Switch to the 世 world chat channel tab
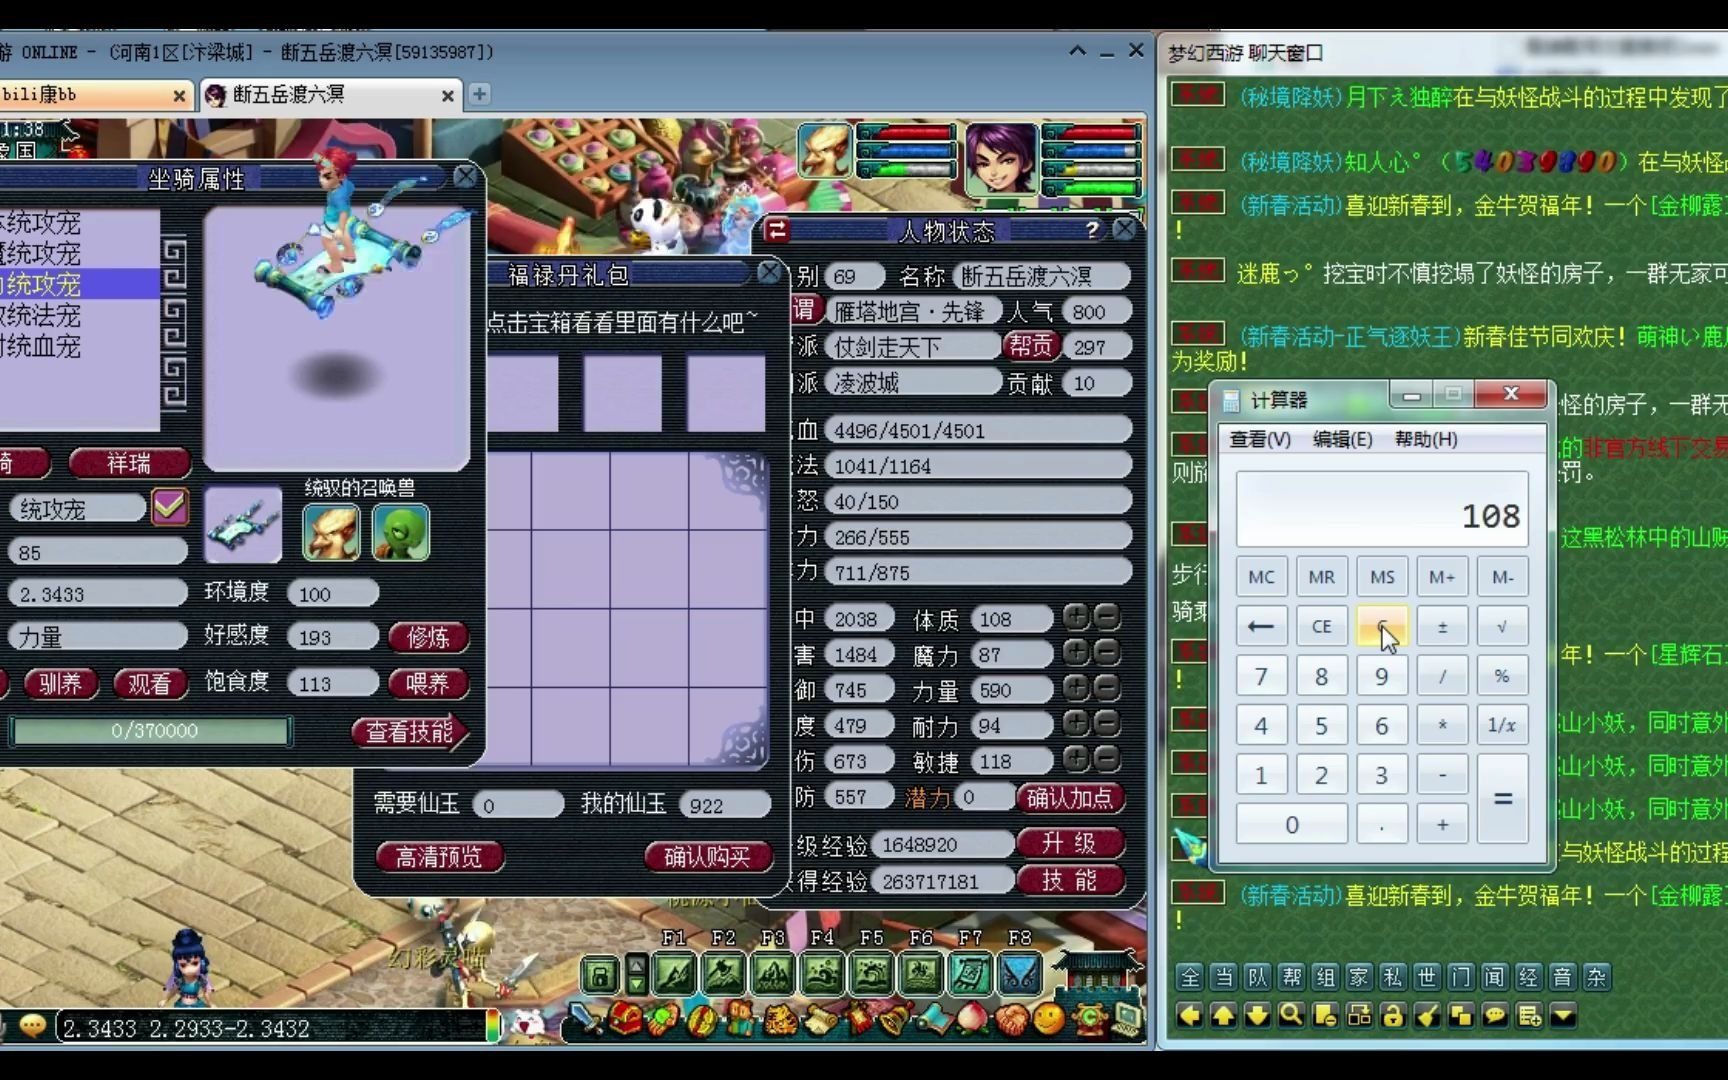The width and height of the screenshot is (1728, 1080). click(x=1427, y=977)
